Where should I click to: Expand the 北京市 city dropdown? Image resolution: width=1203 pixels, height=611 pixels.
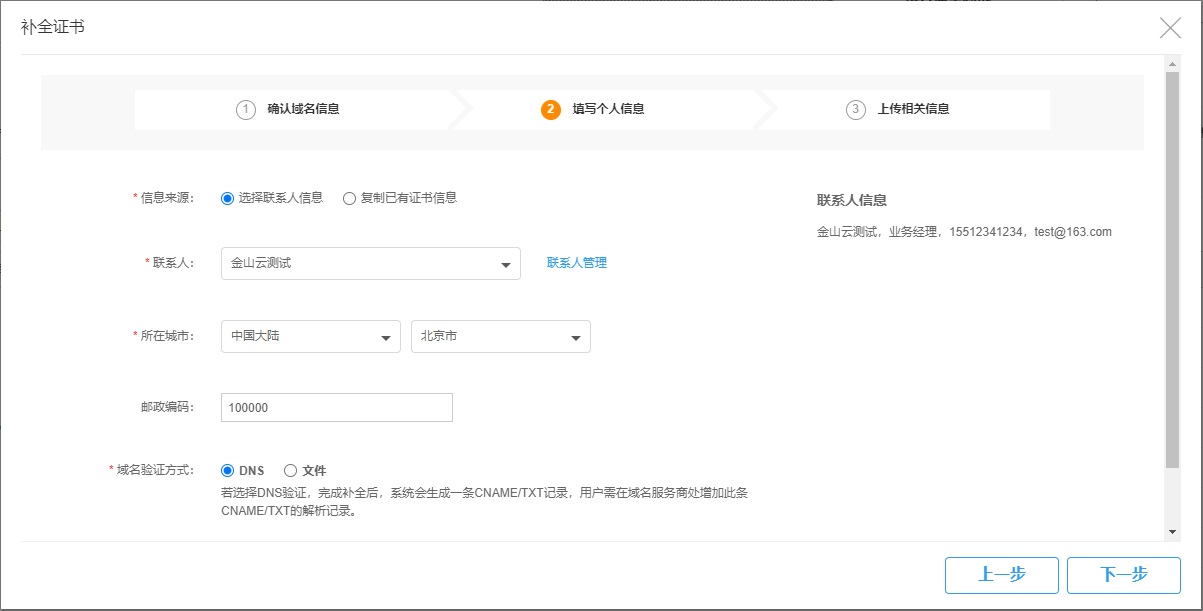tap(500, 337)
